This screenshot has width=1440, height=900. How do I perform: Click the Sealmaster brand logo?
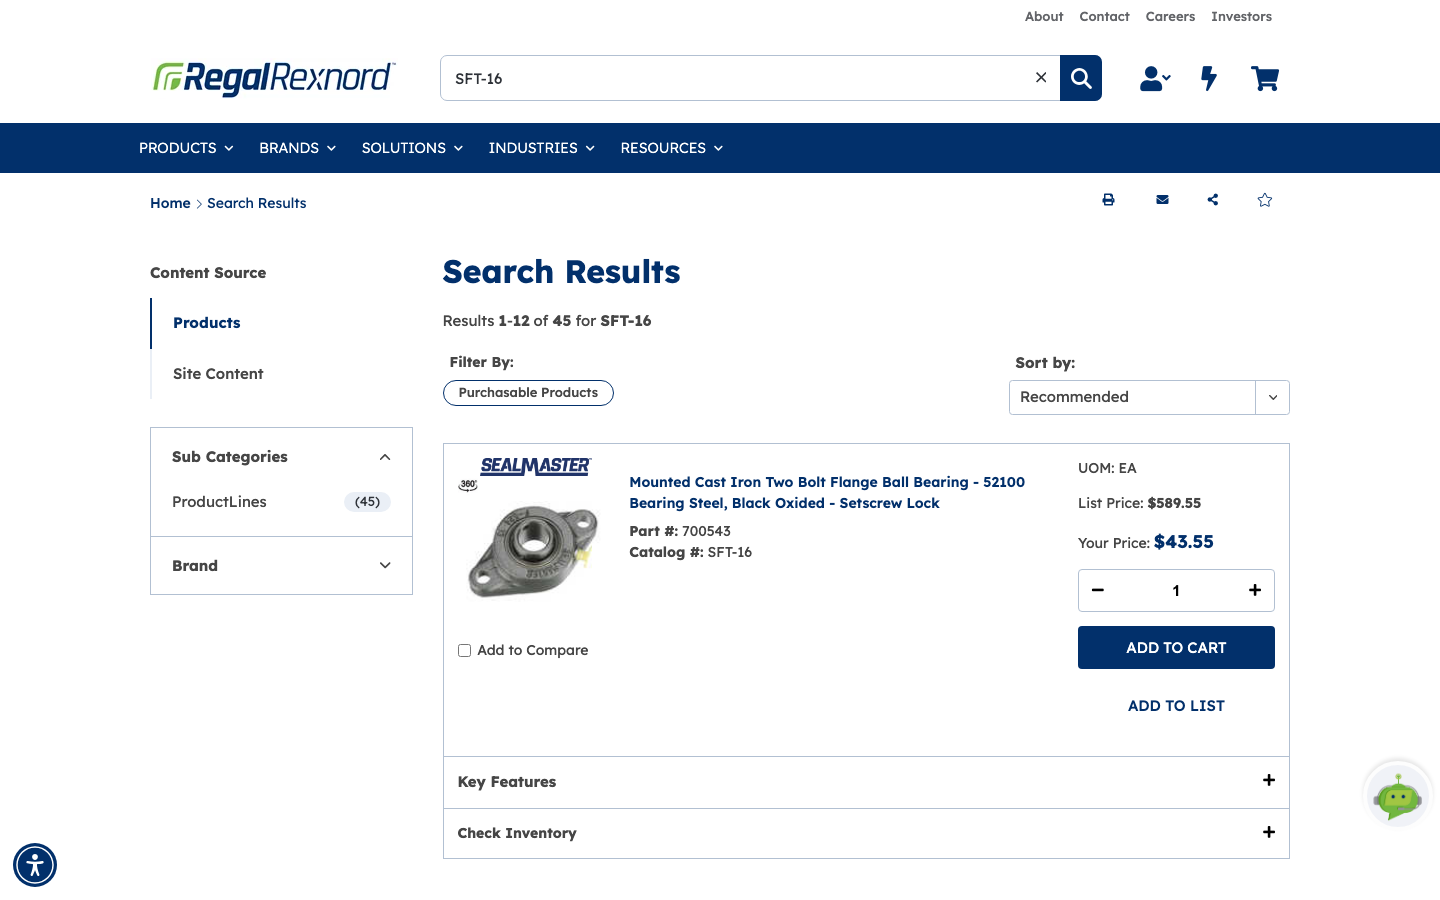(535, 466)
